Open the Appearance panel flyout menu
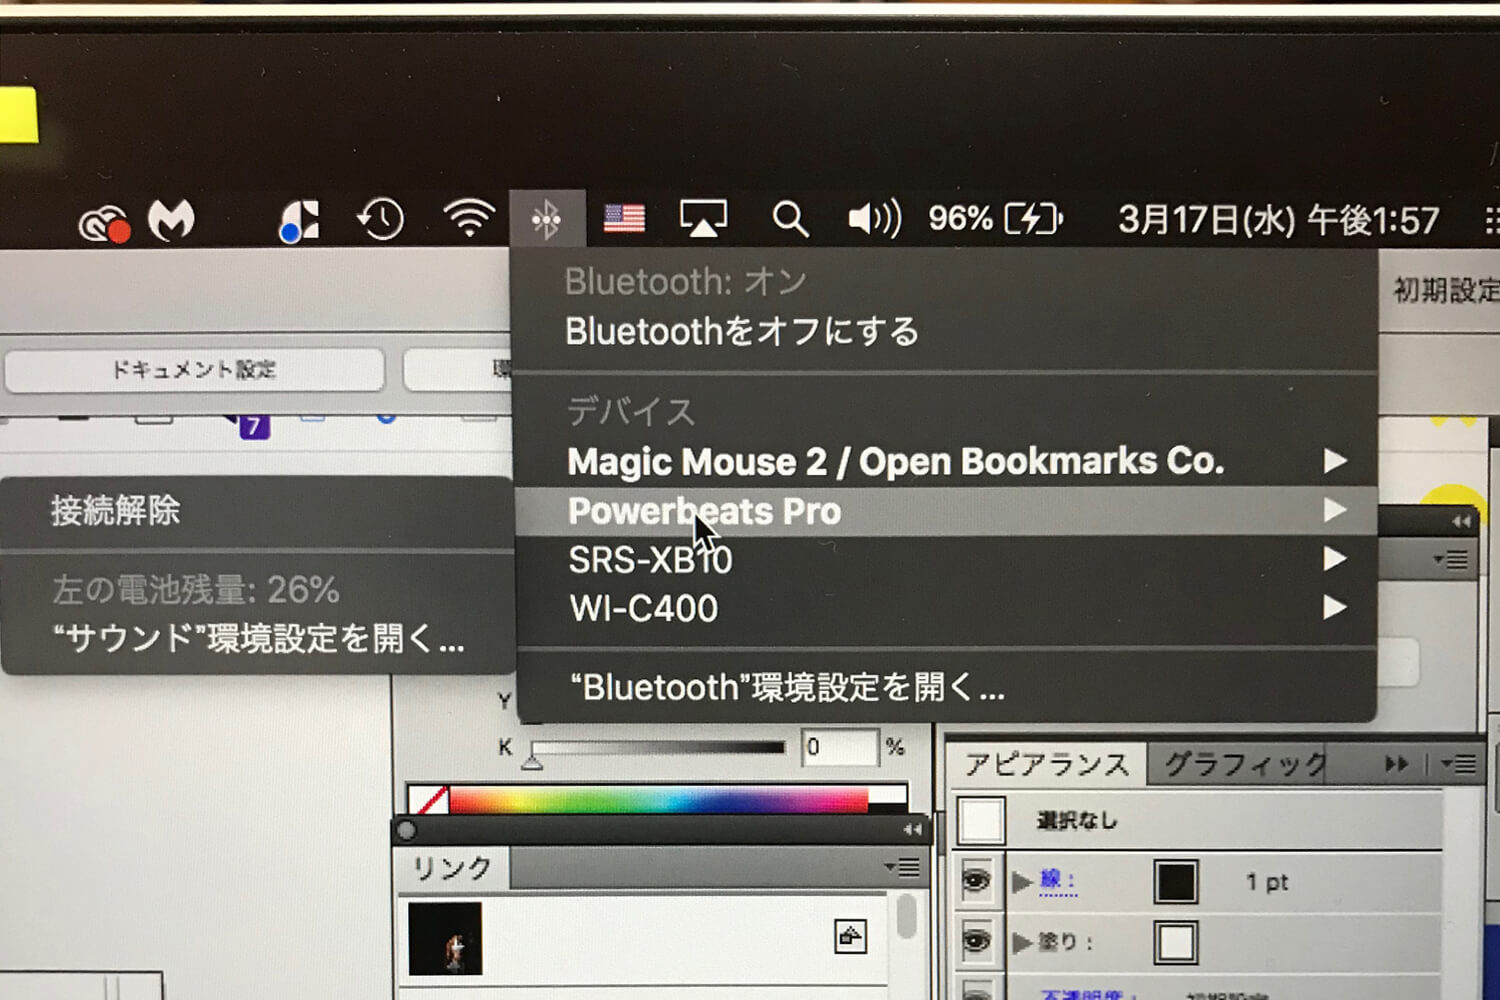This screenshot has height=1000, width=1500. tap(1459, 765)
